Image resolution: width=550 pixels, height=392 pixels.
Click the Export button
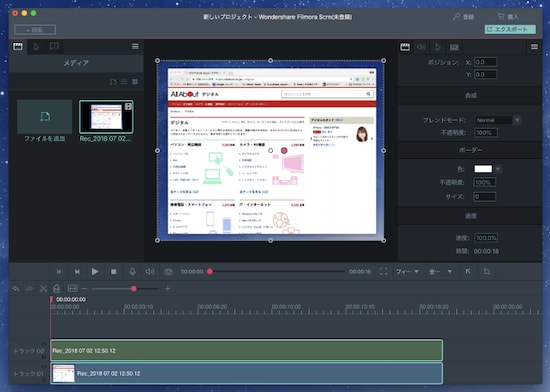(x=510, y=29)
